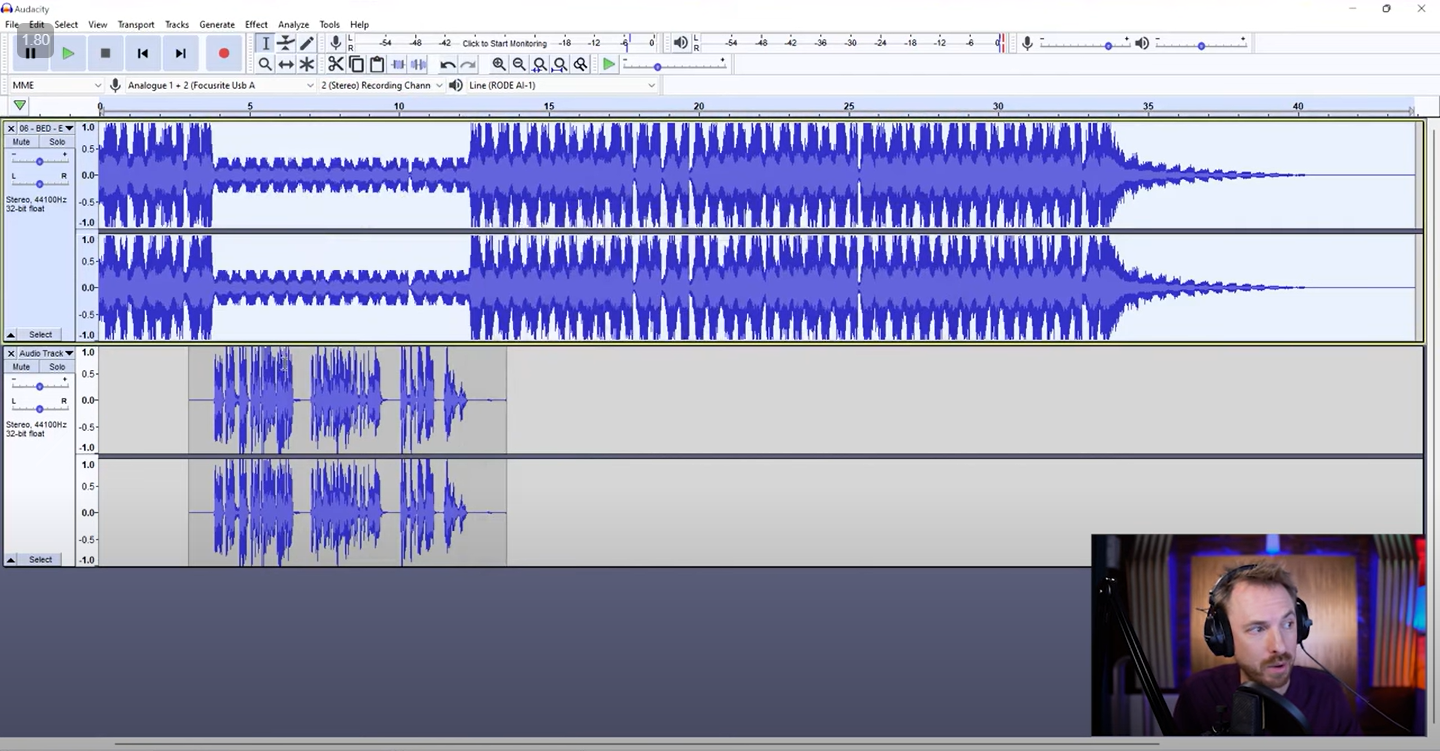Select the Draw pencil tool
1440x751 pixels.
(x=307, y=43)
